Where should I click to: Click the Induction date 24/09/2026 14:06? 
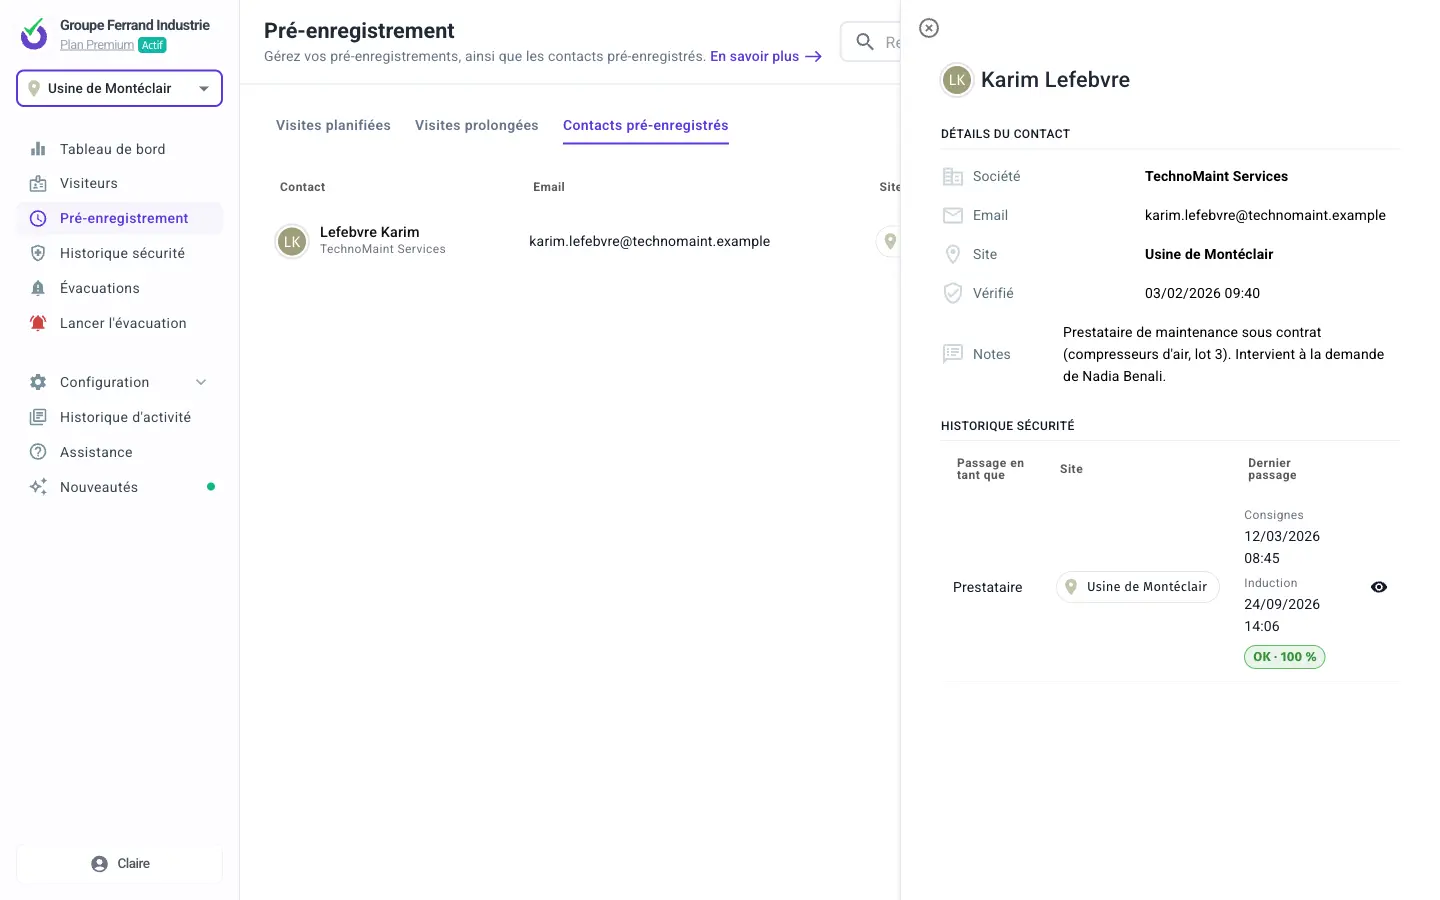pos(1282,615)
